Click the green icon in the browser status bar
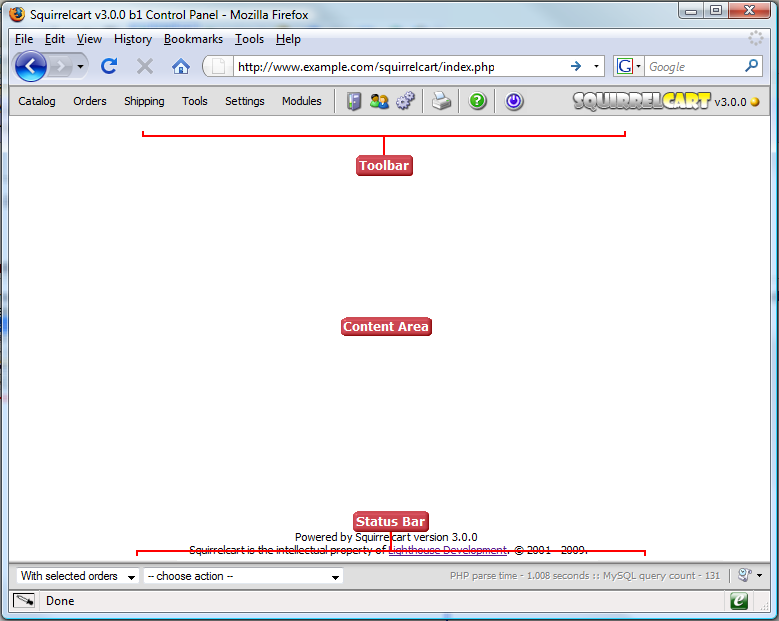The image size is (779, 621). (739, 601)
